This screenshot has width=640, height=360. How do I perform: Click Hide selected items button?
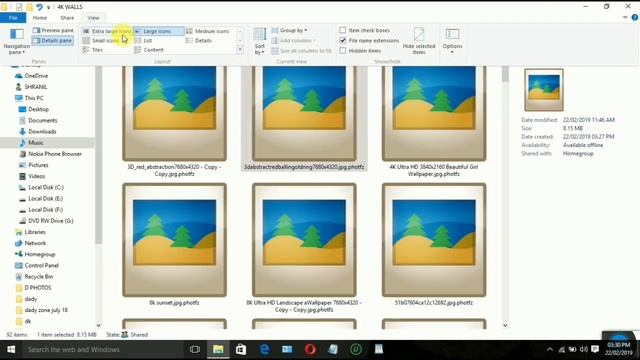pyautogui.click(x=419, y=41)
